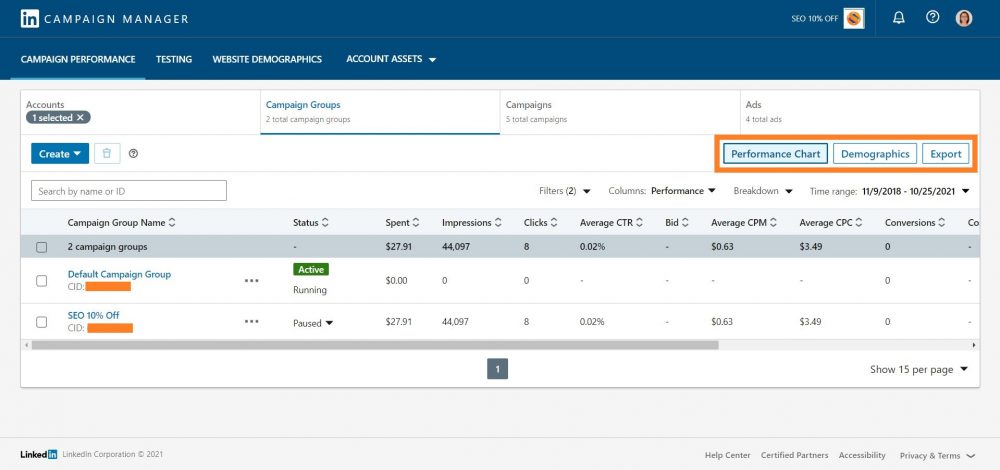Click the trash delete icon
This screenshot has height=470, width=1000.
coord(107,153)
